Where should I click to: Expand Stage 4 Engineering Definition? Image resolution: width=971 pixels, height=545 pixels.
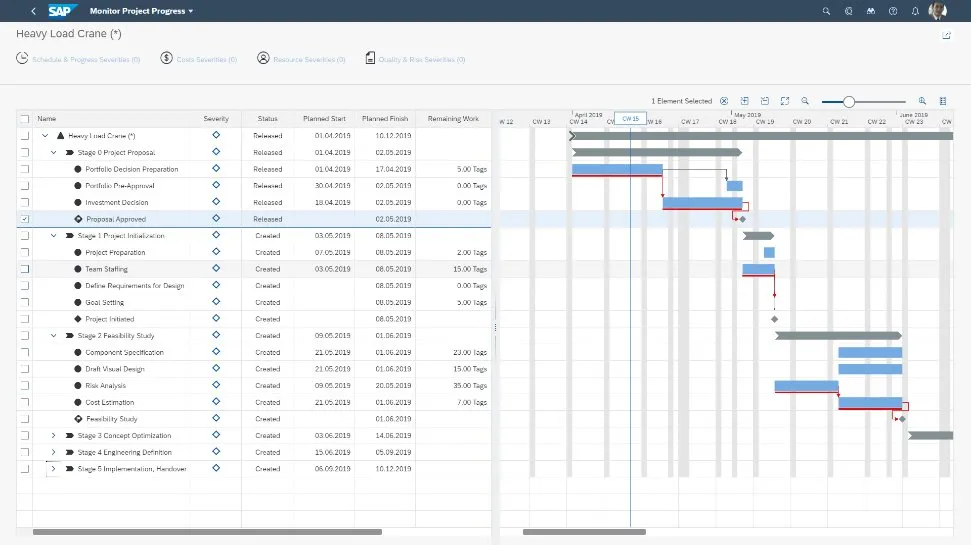53,452
